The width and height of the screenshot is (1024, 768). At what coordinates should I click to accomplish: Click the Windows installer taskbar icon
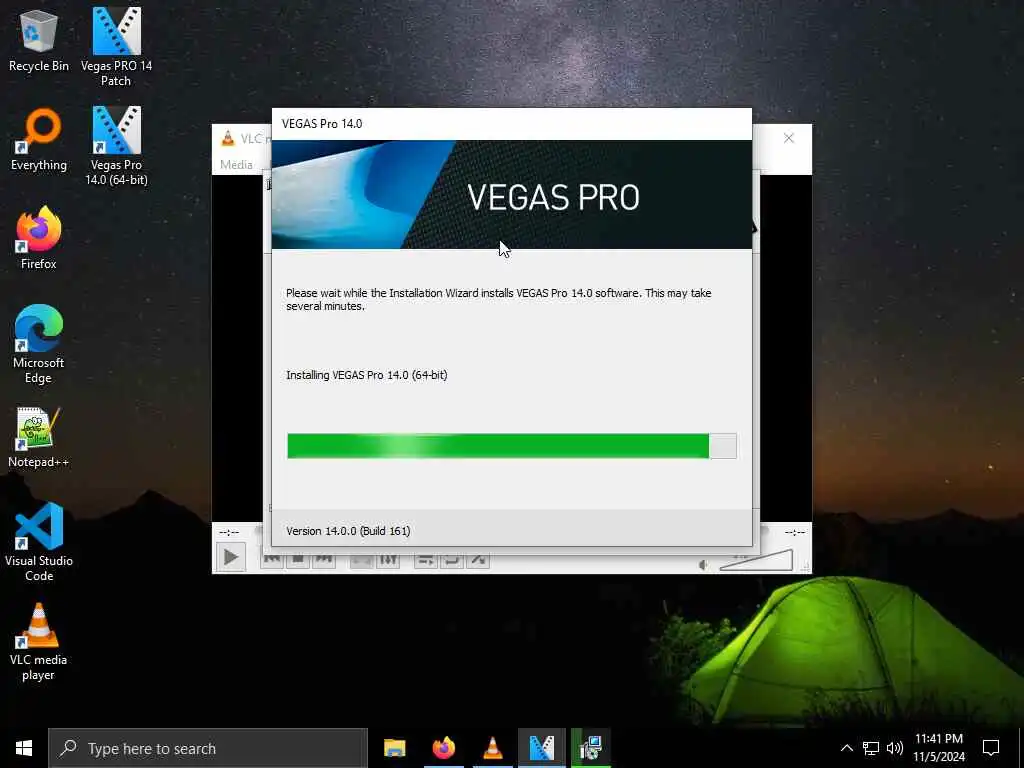pyautogui.click(x=590, y=748)
